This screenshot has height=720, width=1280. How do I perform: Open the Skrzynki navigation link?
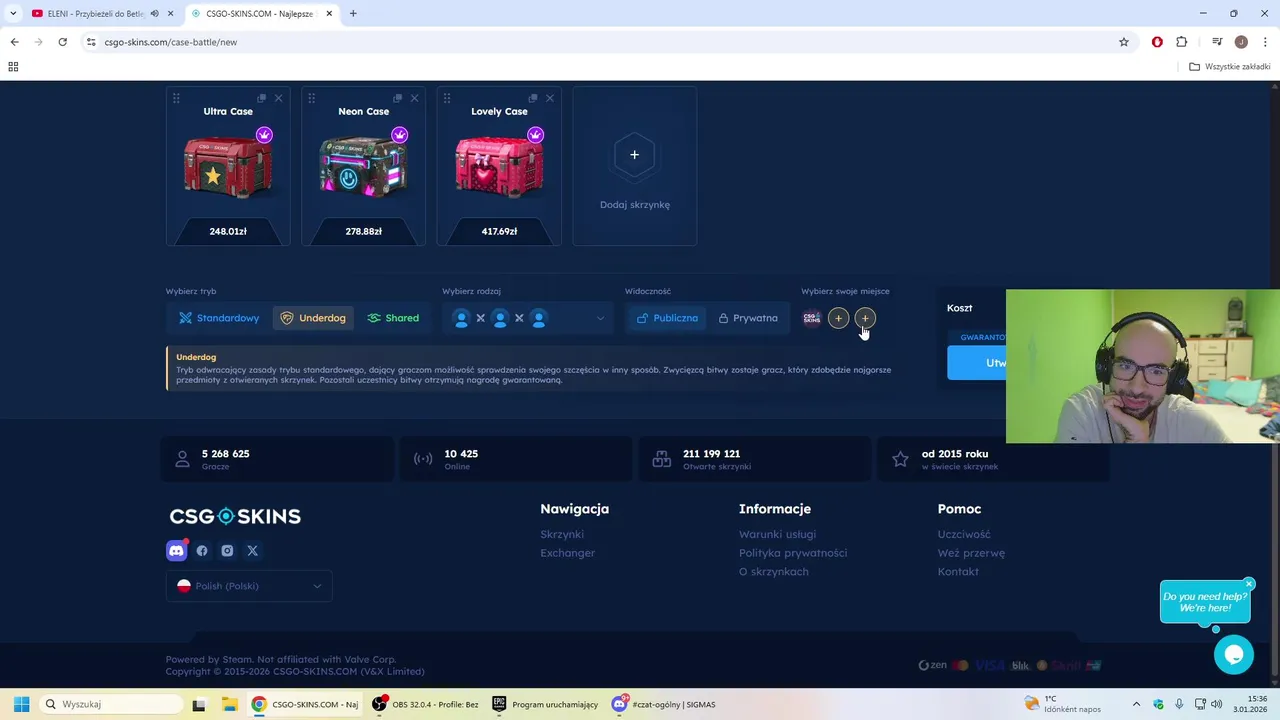point(562,534)
